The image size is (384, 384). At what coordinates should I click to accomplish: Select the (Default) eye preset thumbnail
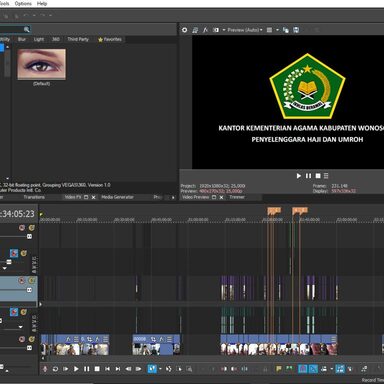pyautogui.click(x=41, y=64)
